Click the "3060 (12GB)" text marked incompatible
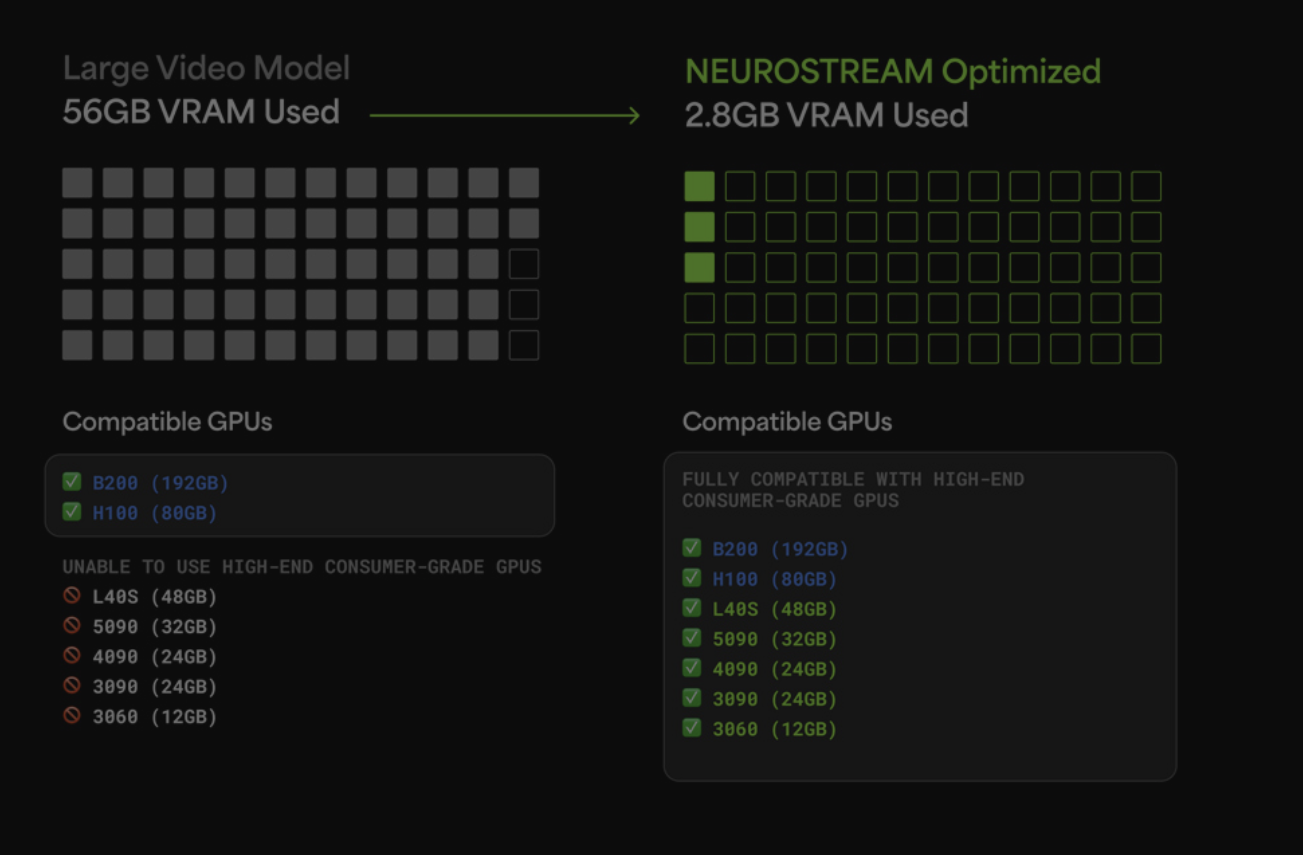Screen dimensions: 1303x855 155,717
